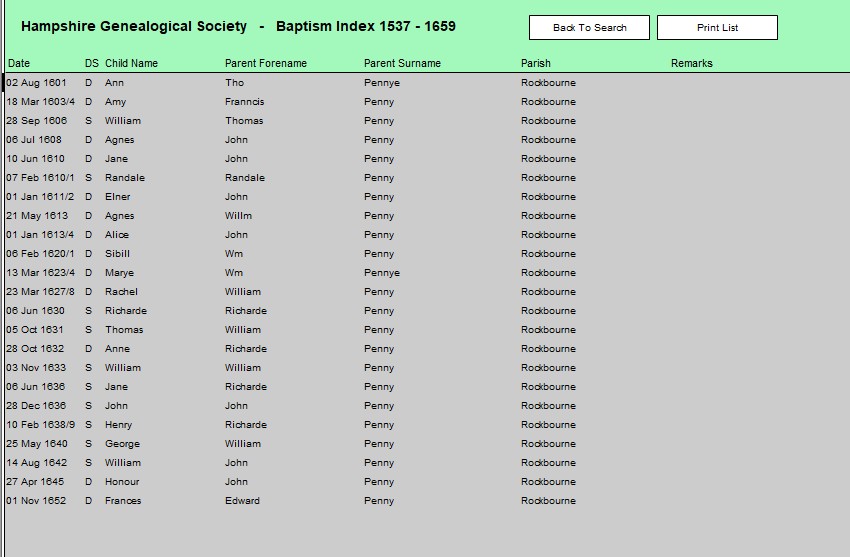Click the Parent Surname column header
The width and height of the screenshot is (850, 557).
point(402,63)
